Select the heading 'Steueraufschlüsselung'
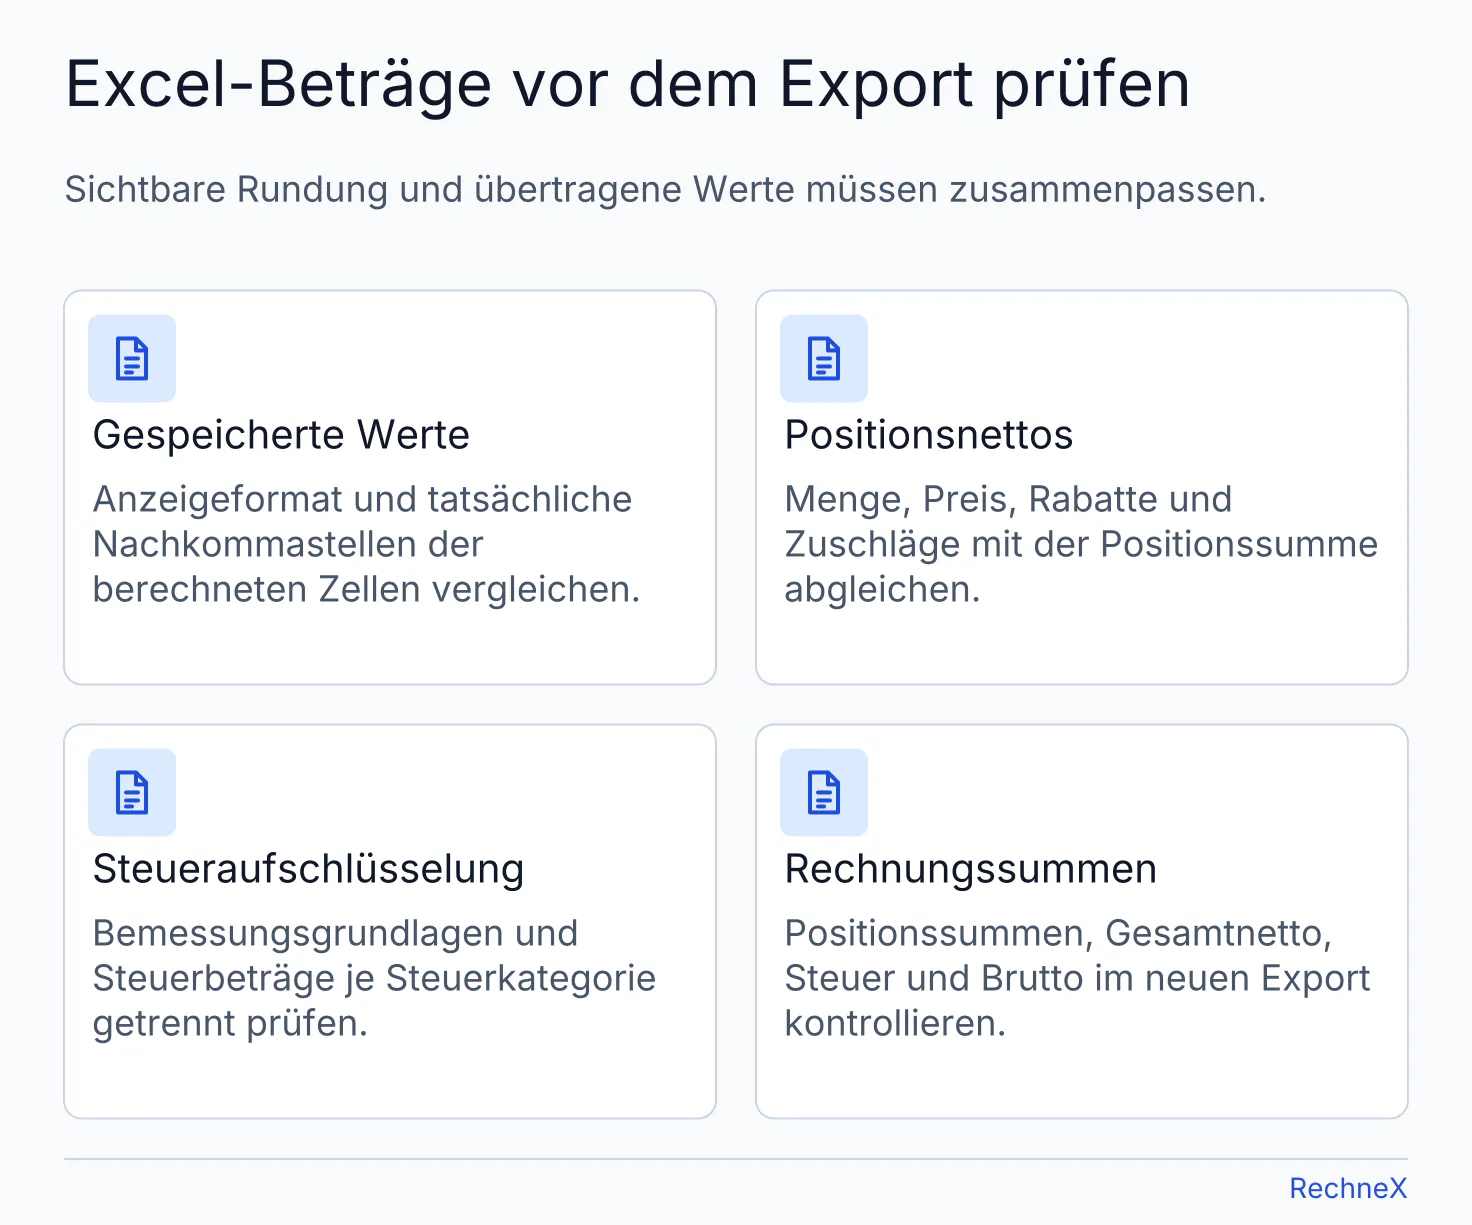 click(x=308, y=869)
